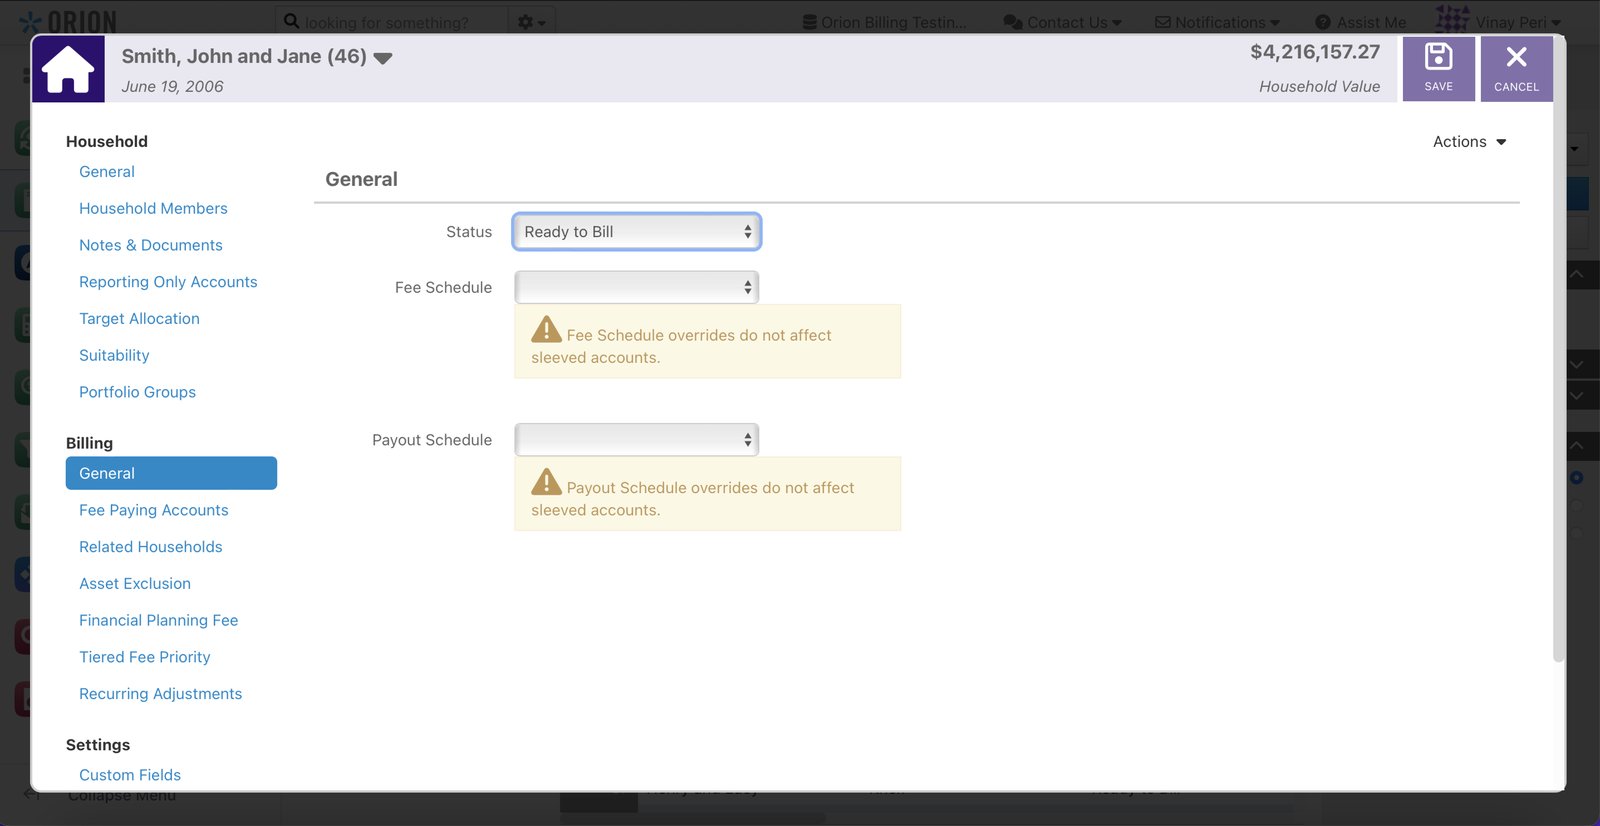Open Reporting Only Accounts
Screen dimensions: 1600x826
coord(168,282)
